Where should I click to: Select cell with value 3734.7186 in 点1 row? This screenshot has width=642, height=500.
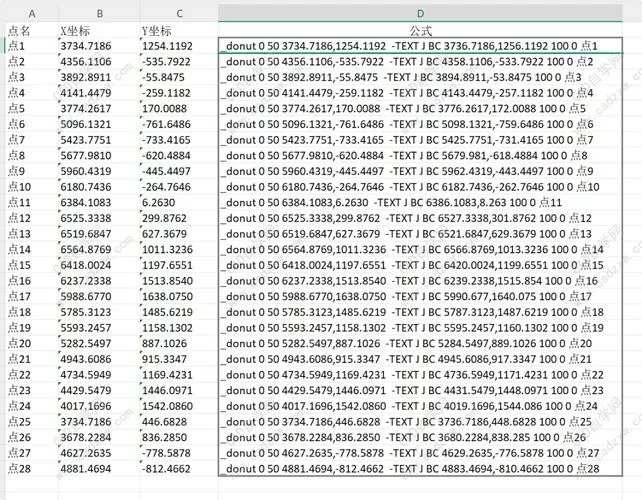[99, 46]
